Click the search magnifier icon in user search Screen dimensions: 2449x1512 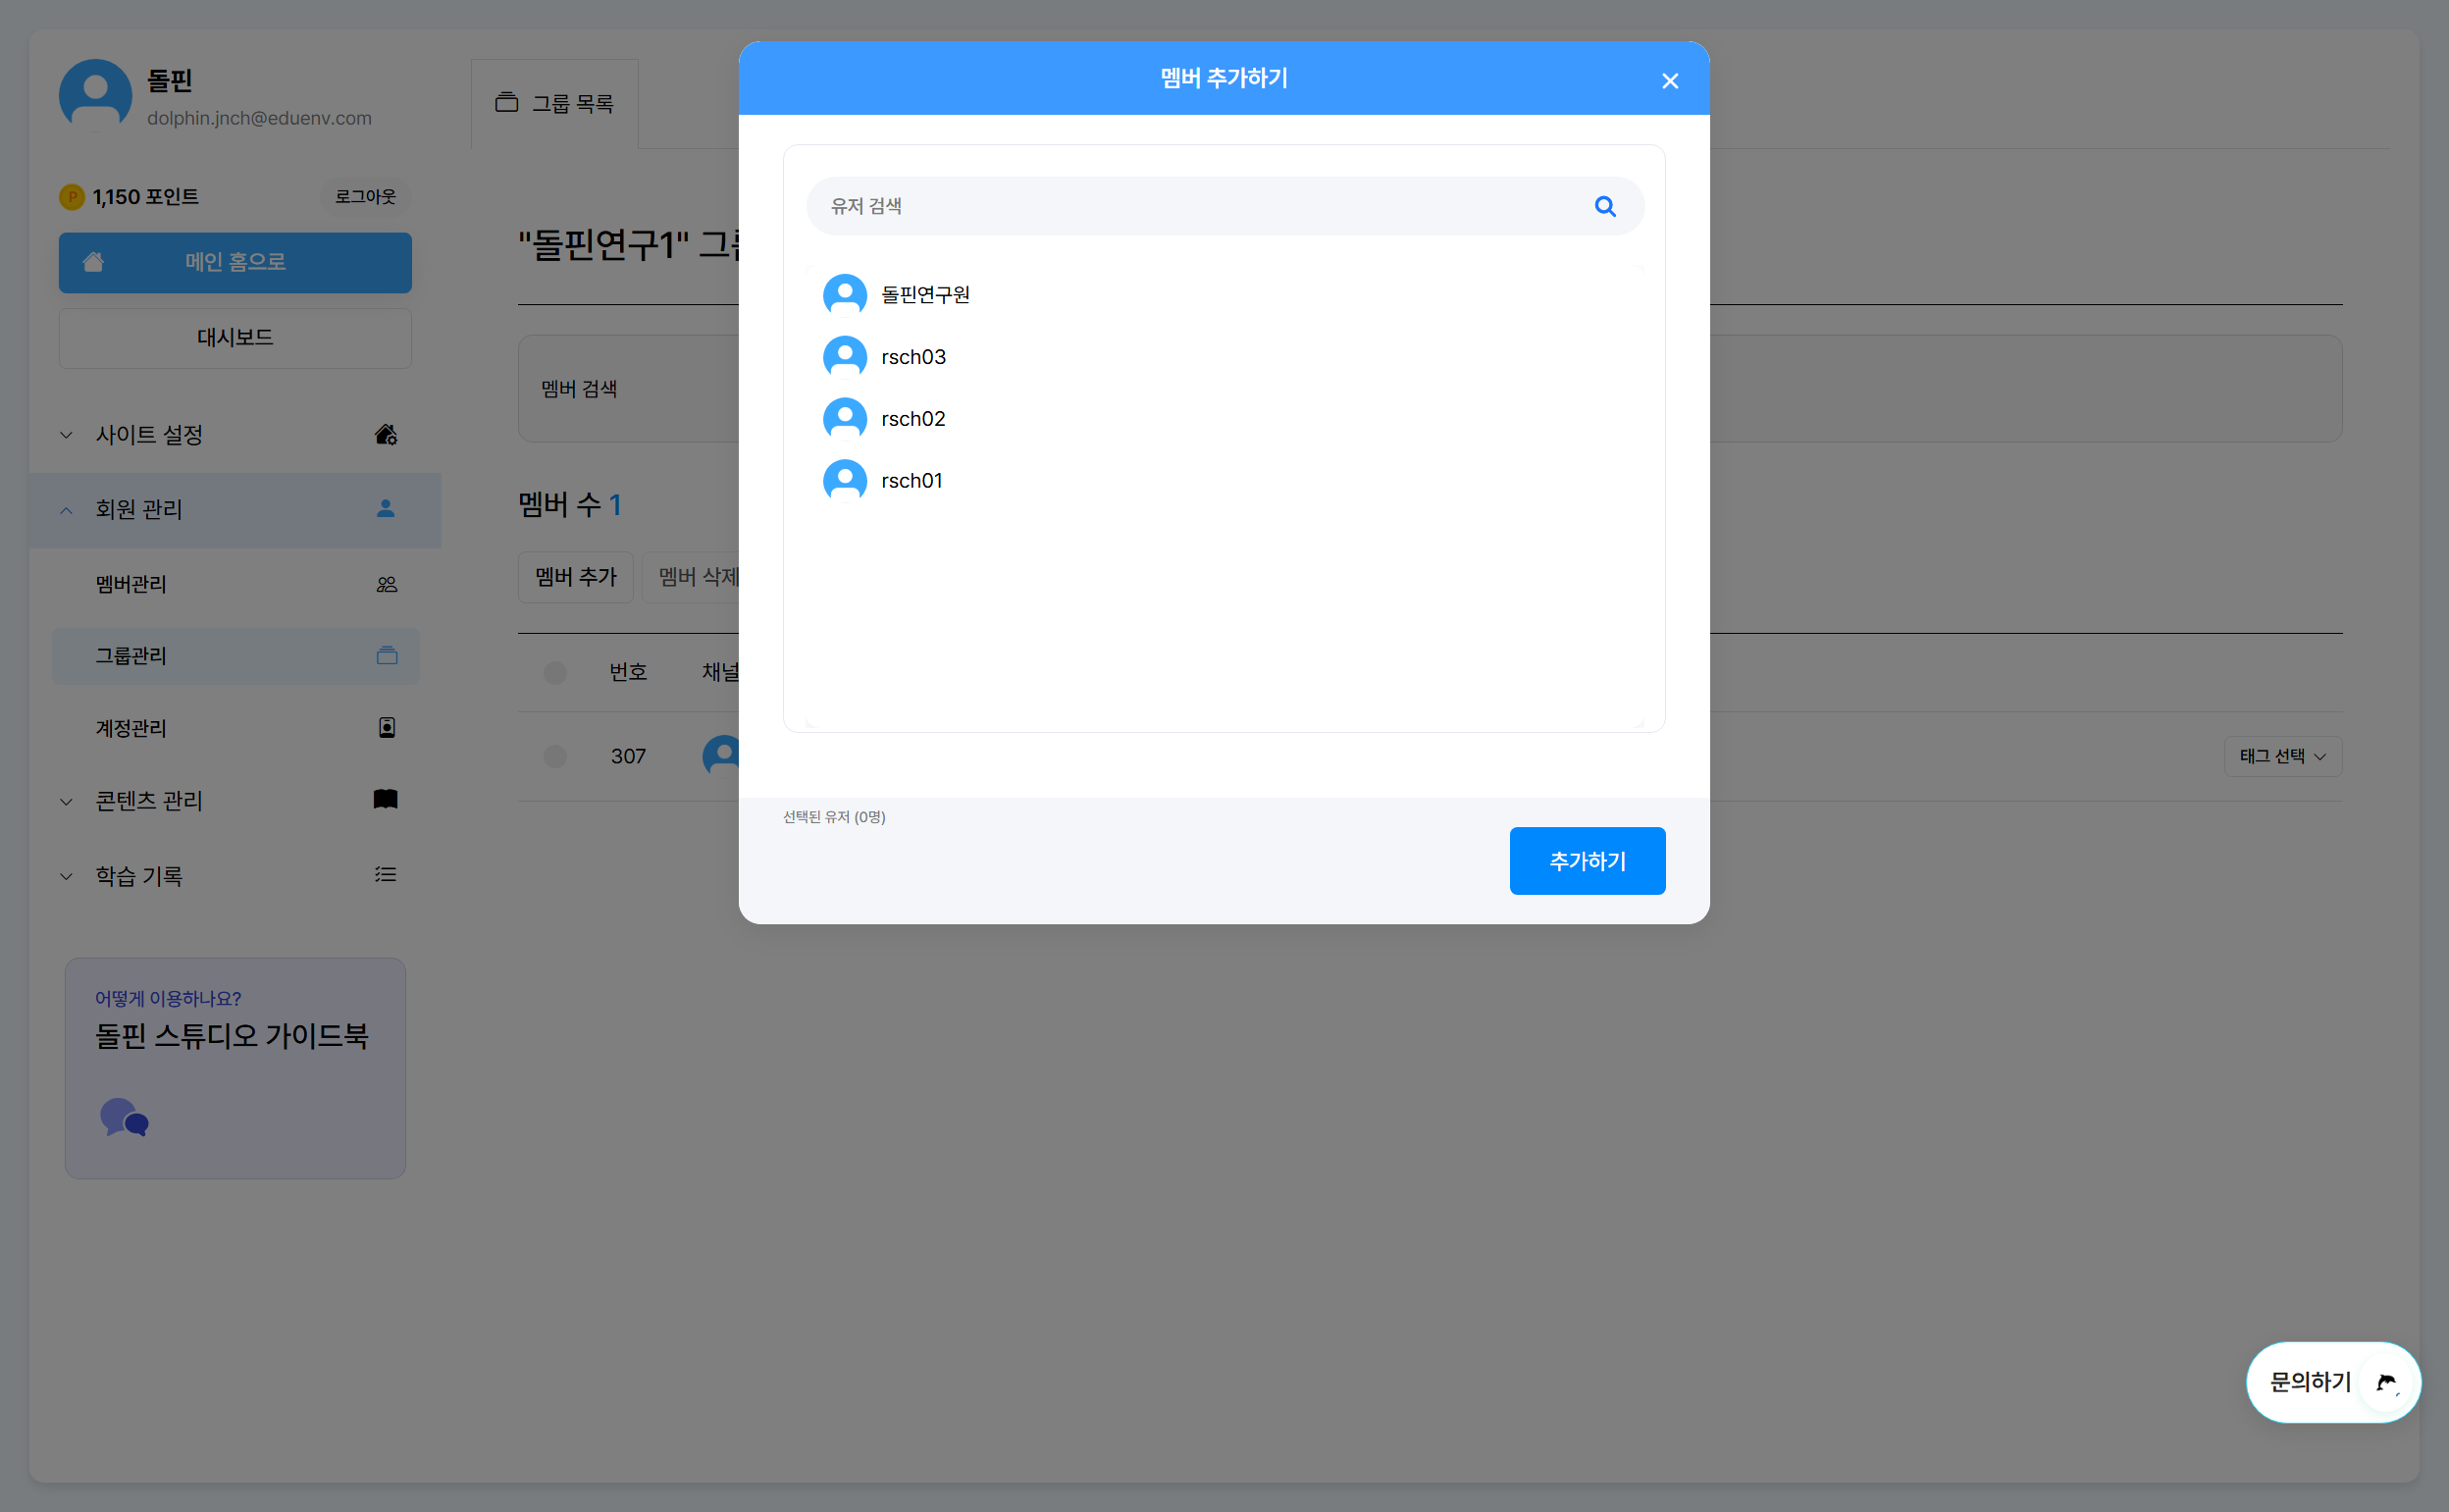point(1604,206)
